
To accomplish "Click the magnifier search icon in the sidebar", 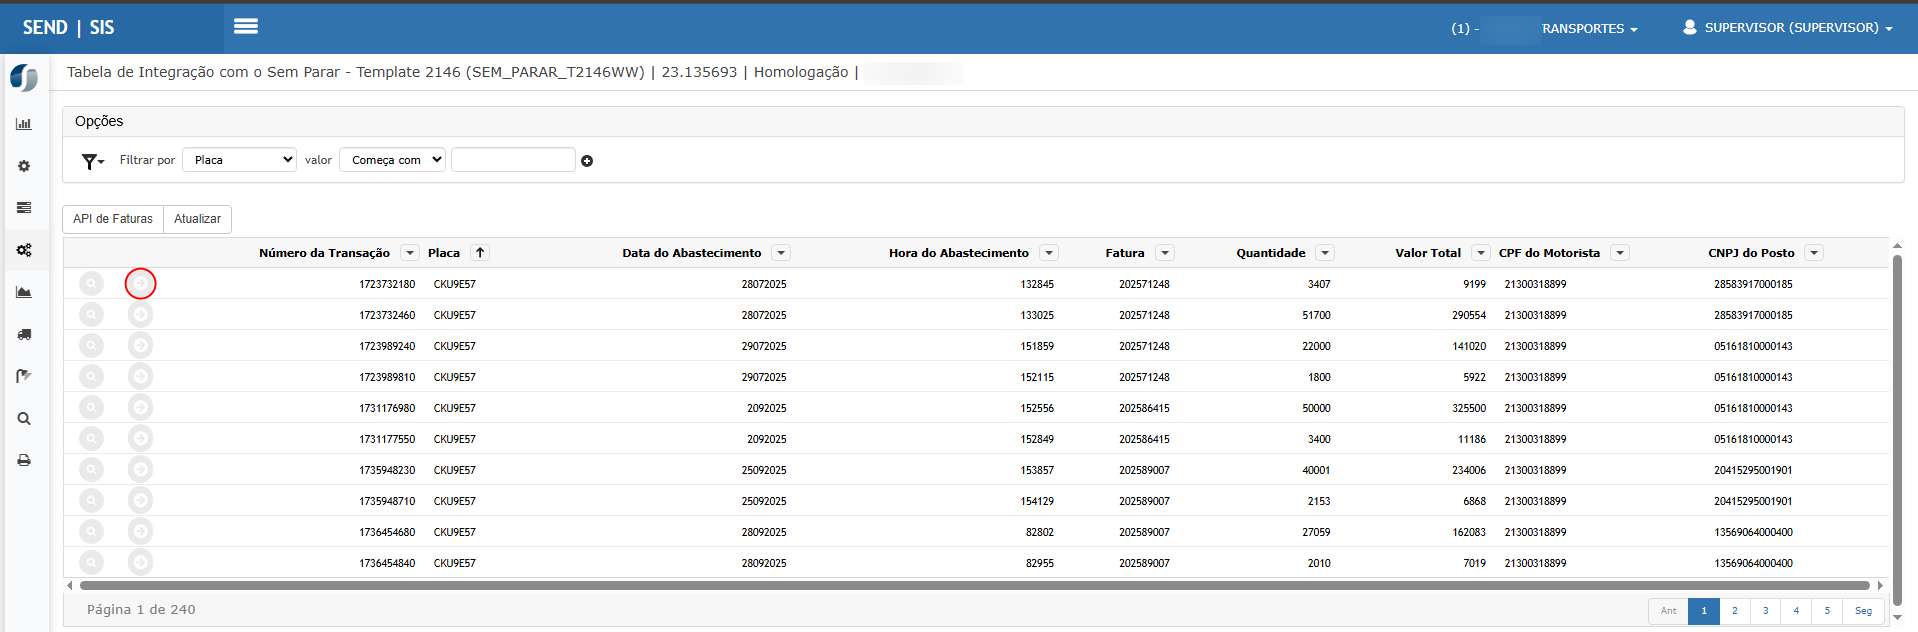I will tap(24, 419).
